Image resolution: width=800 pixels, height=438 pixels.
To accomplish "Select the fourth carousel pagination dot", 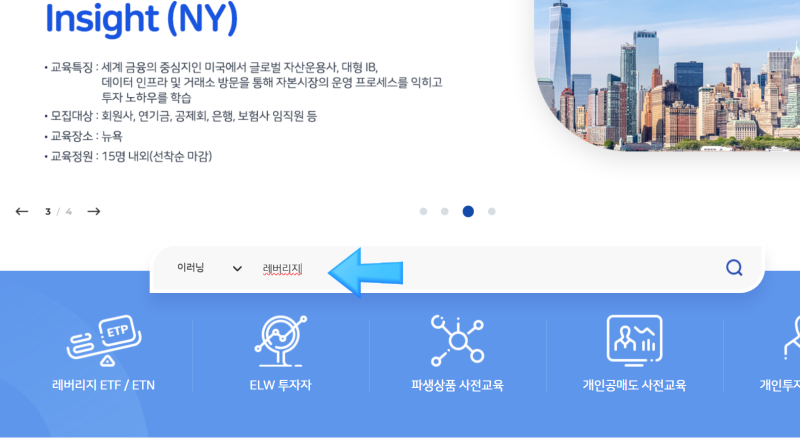I will 491,211.
